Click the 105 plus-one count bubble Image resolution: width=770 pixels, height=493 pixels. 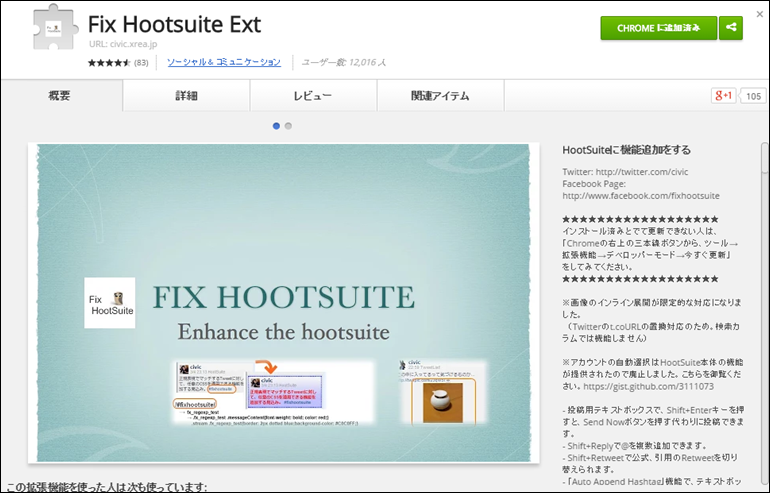point(753,96)
